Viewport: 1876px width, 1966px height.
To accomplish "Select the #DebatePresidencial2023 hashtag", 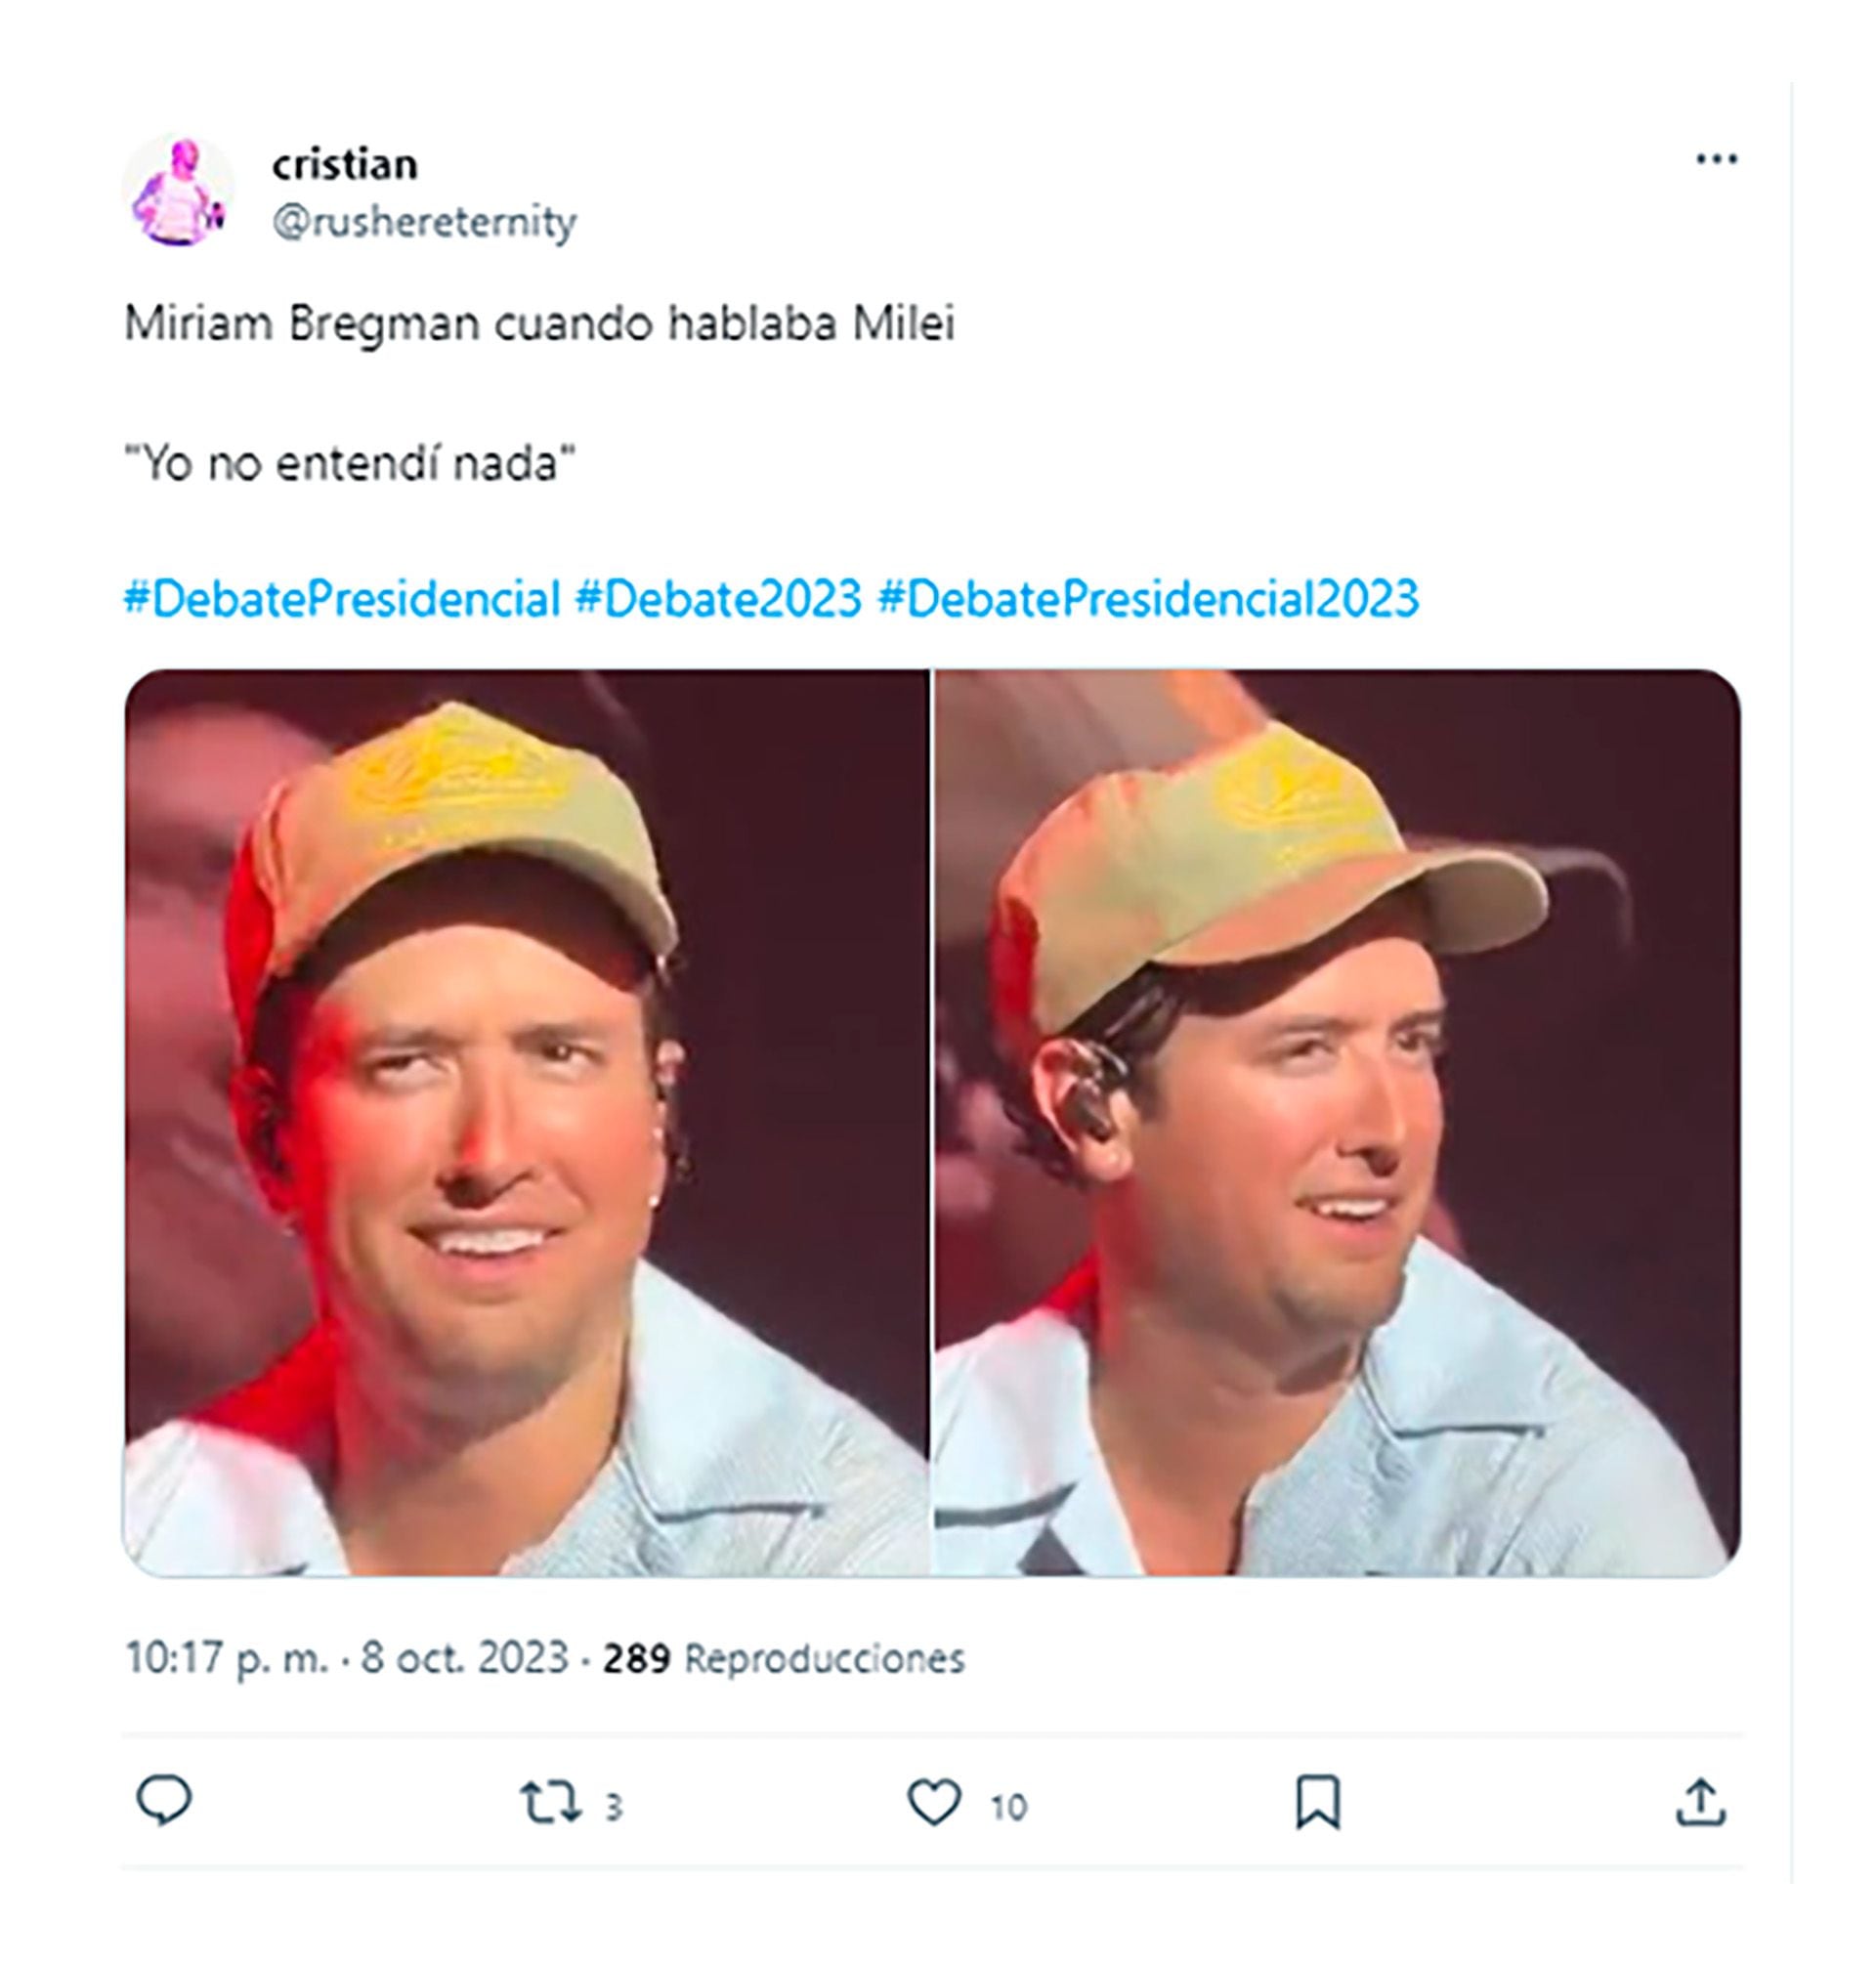I will tap(1148, 599).
